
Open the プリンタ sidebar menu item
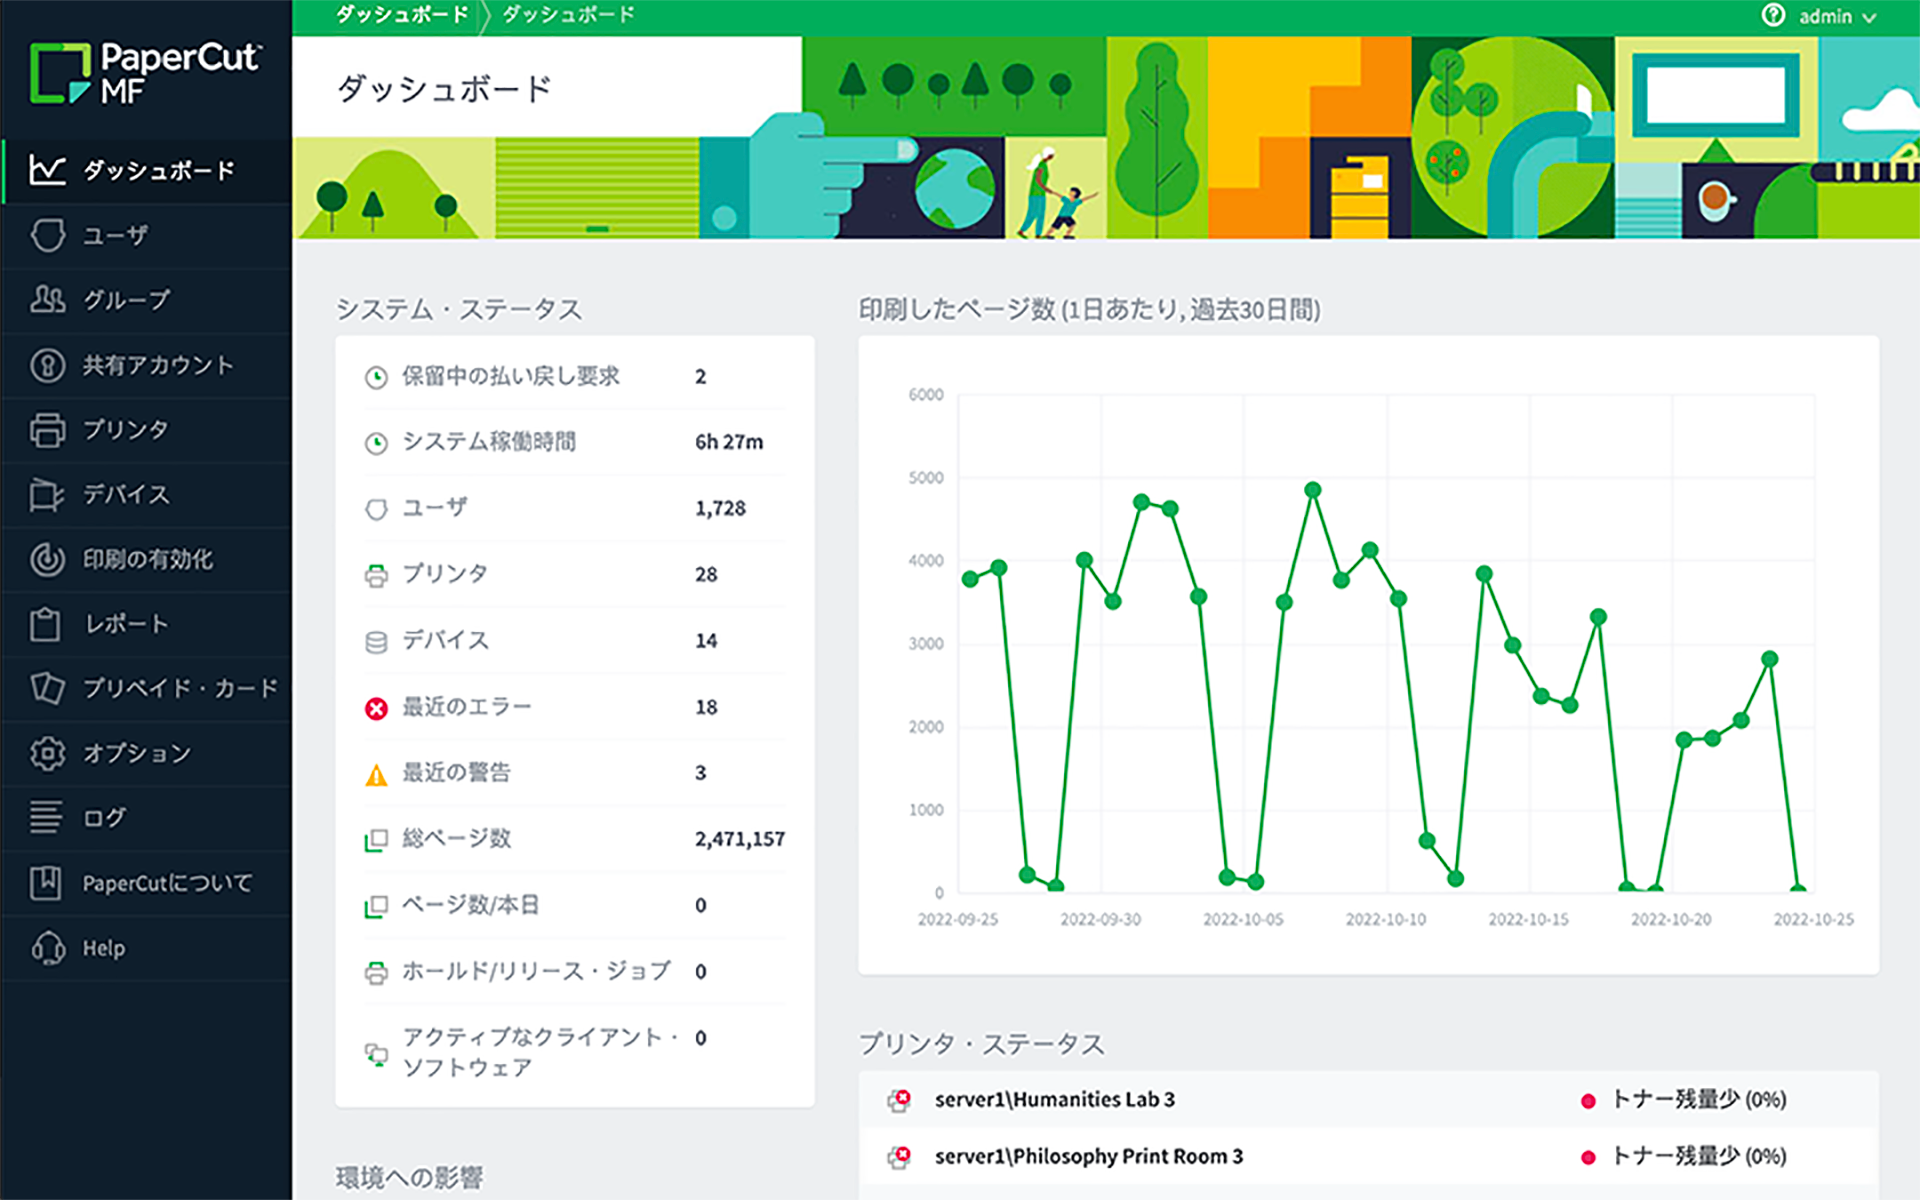tap(125, 430)
